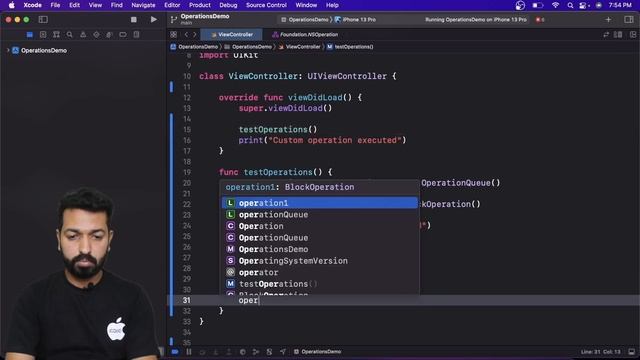
Task: Click Step out in debug bar
Action: 229,351
